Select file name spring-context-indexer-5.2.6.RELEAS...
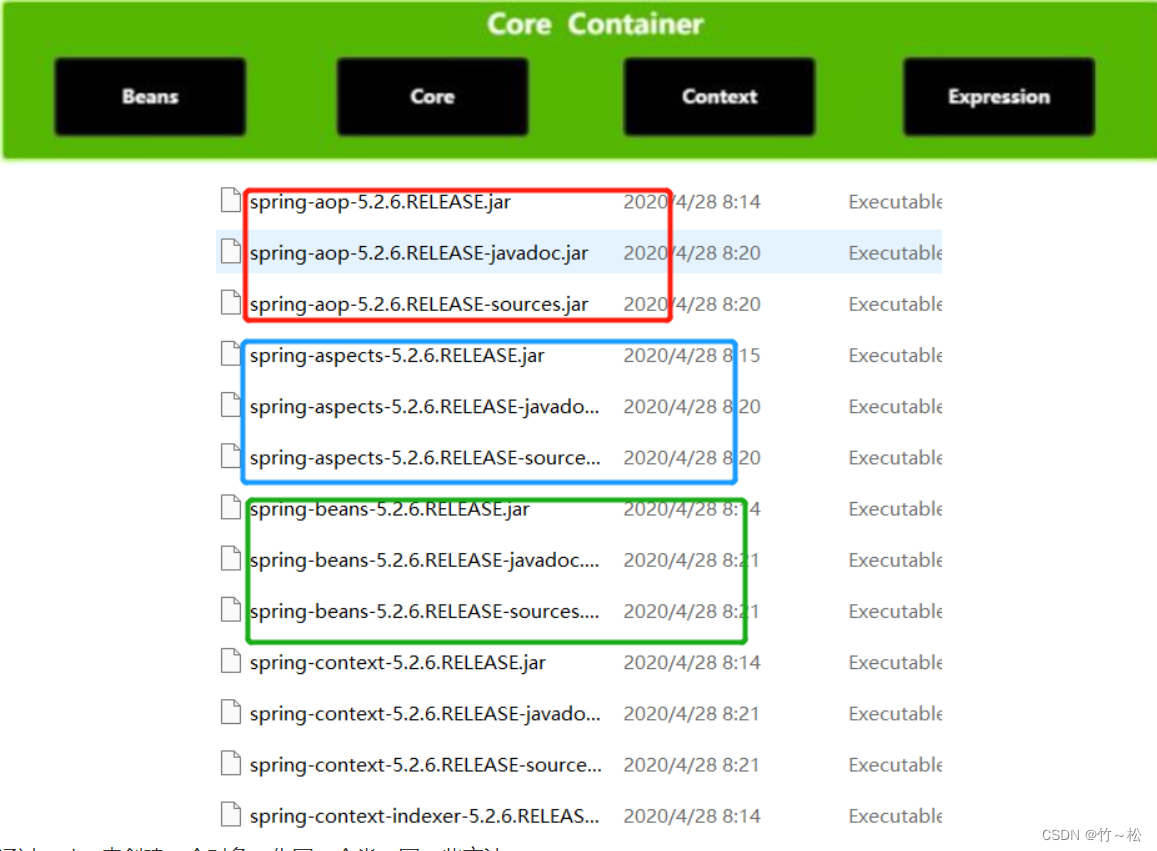 pyautogui.click(x=424, y=816)
